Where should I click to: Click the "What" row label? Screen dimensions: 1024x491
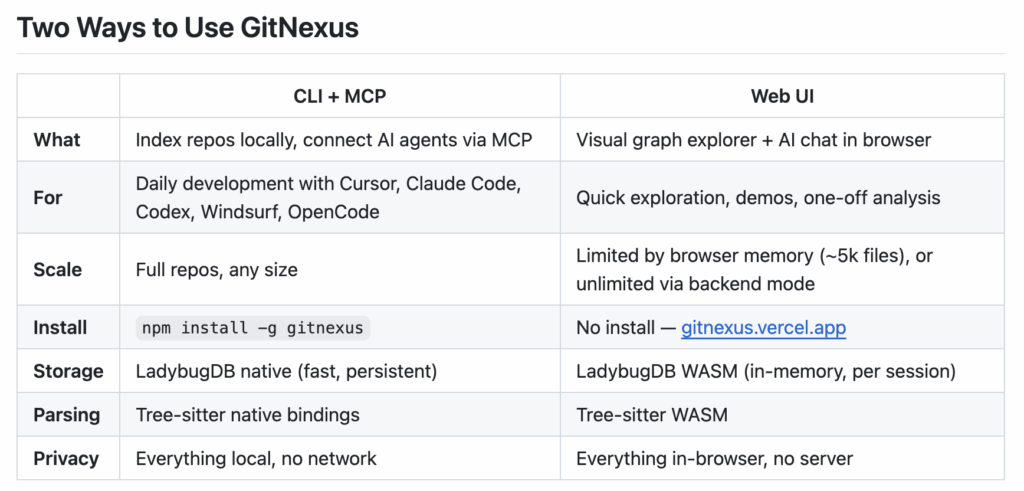pos(57,140)
